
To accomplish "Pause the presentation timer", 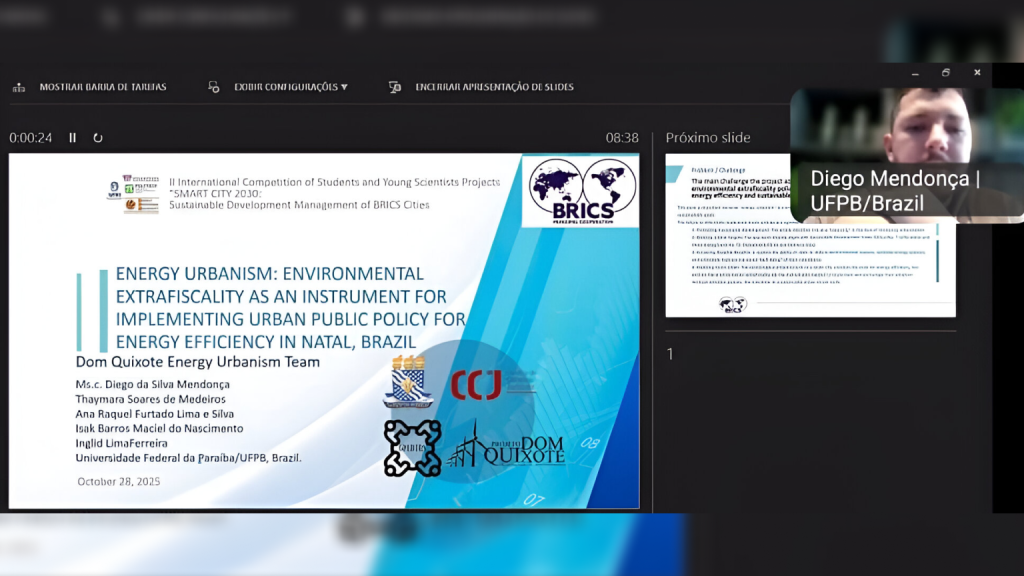I will (x=73, y=138).
